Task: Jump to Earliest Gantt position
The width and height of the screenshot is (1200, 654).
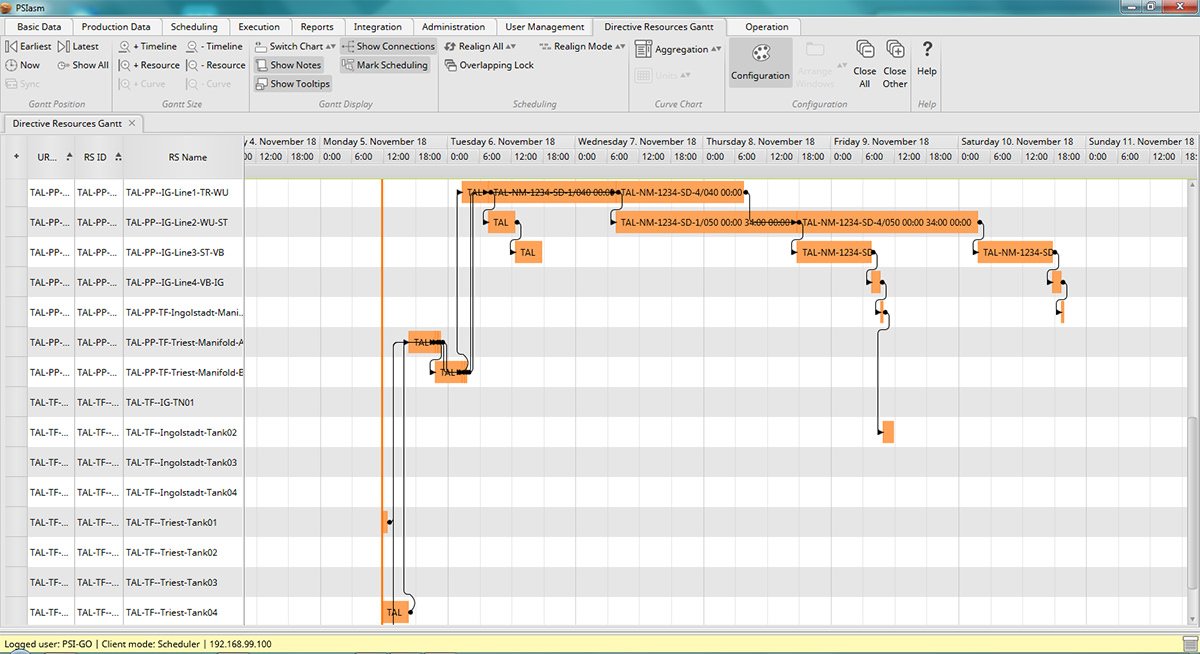Action: point(28,46)
